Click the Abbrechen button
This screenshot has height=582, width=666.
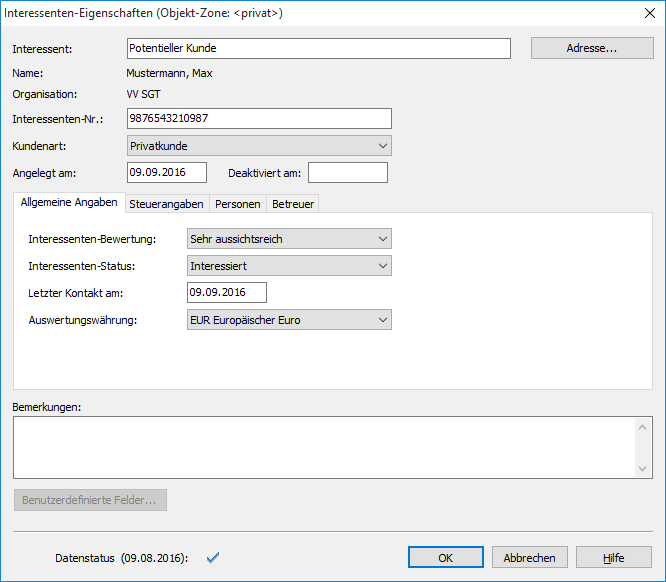click(530, 557)
